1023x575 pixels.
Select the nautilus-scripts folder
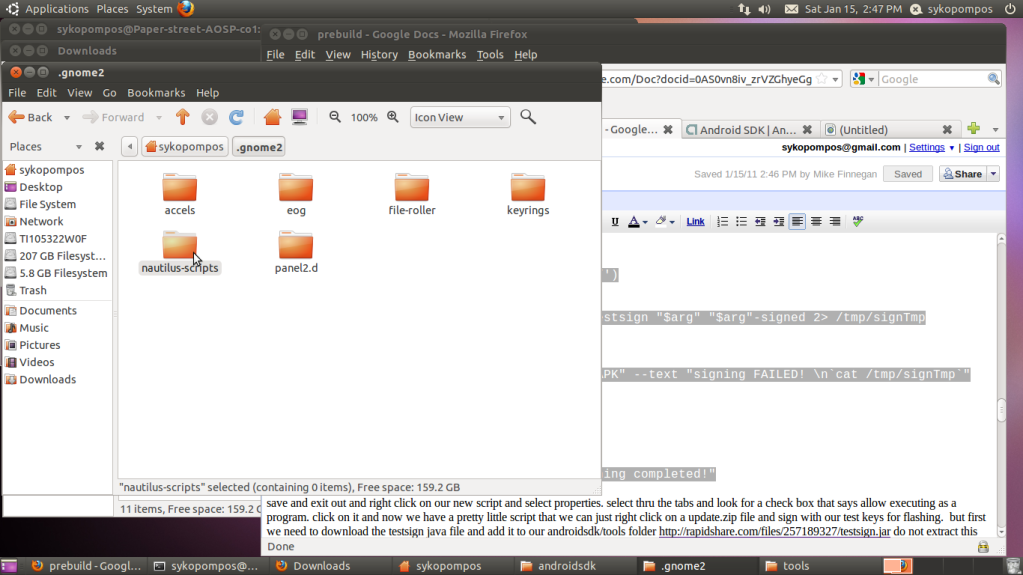pos(179,252)
